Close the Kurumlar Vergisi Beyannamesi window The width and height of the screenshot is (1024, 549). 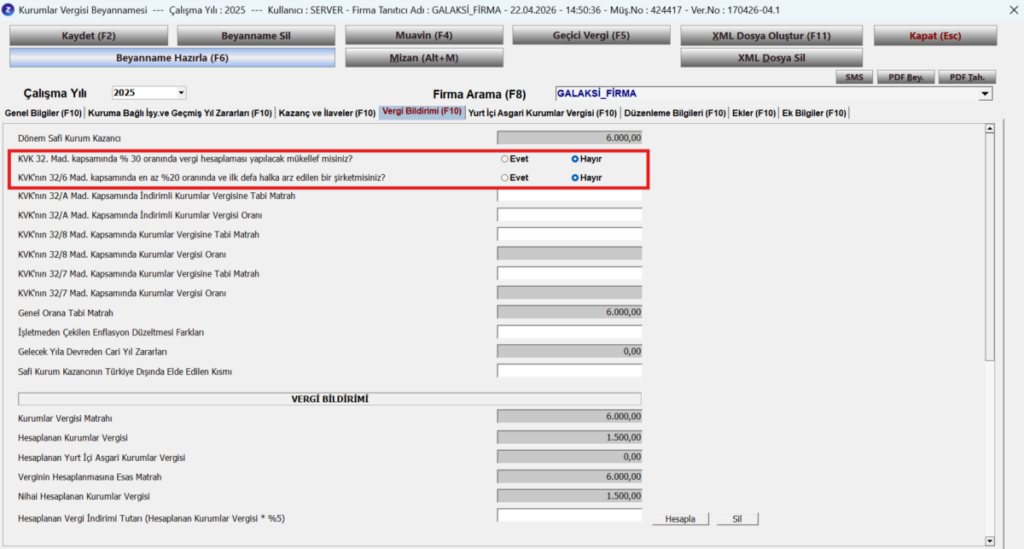1014,10
